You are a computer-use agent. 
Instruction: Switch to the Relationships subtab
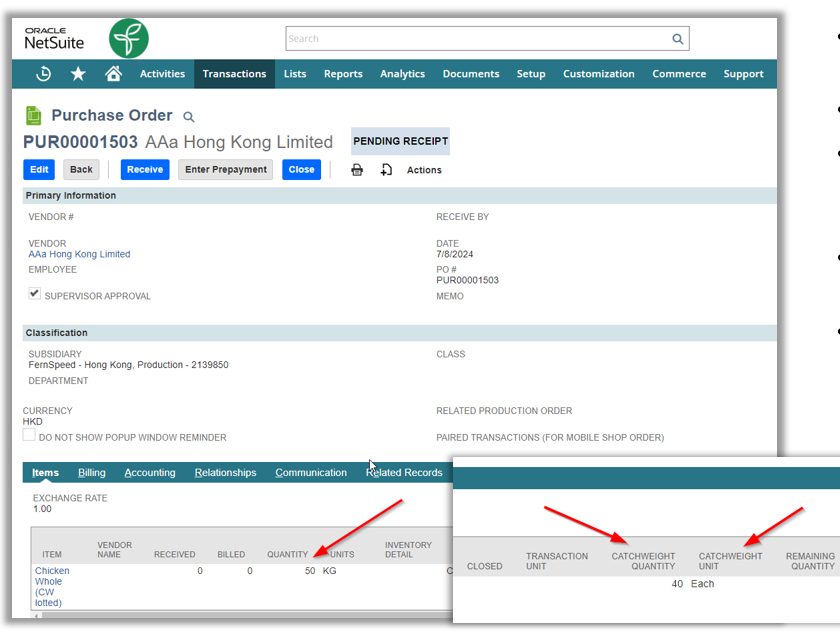226,473
